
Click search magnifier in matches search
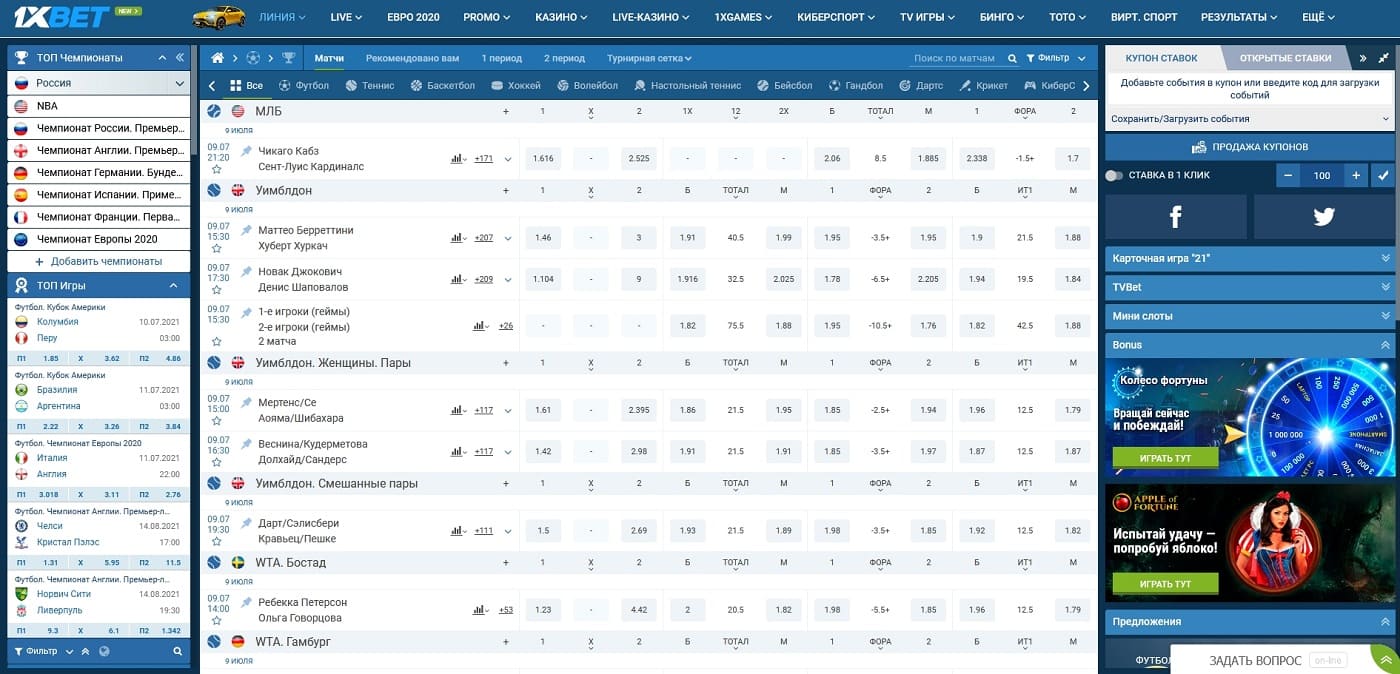(x=1012, y=58)
